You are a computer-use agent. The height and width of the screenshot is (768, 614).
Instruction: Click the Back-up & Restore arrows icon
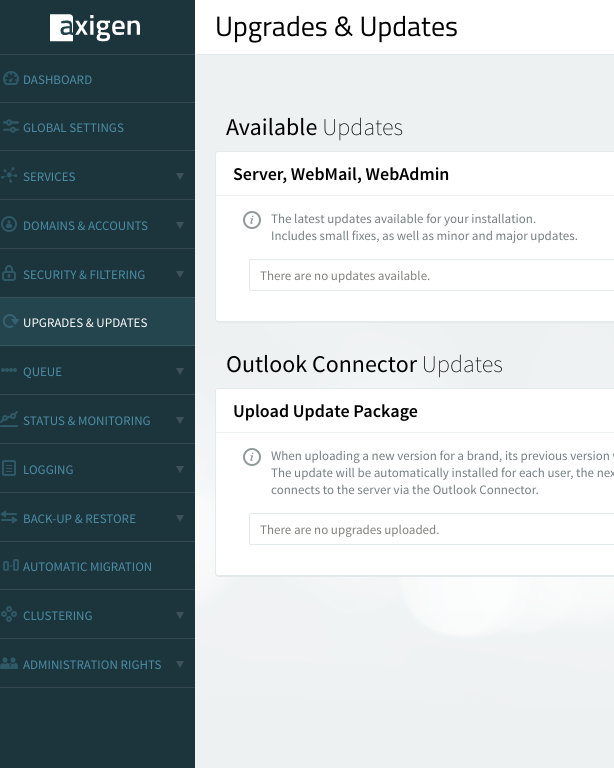[9, 517]
